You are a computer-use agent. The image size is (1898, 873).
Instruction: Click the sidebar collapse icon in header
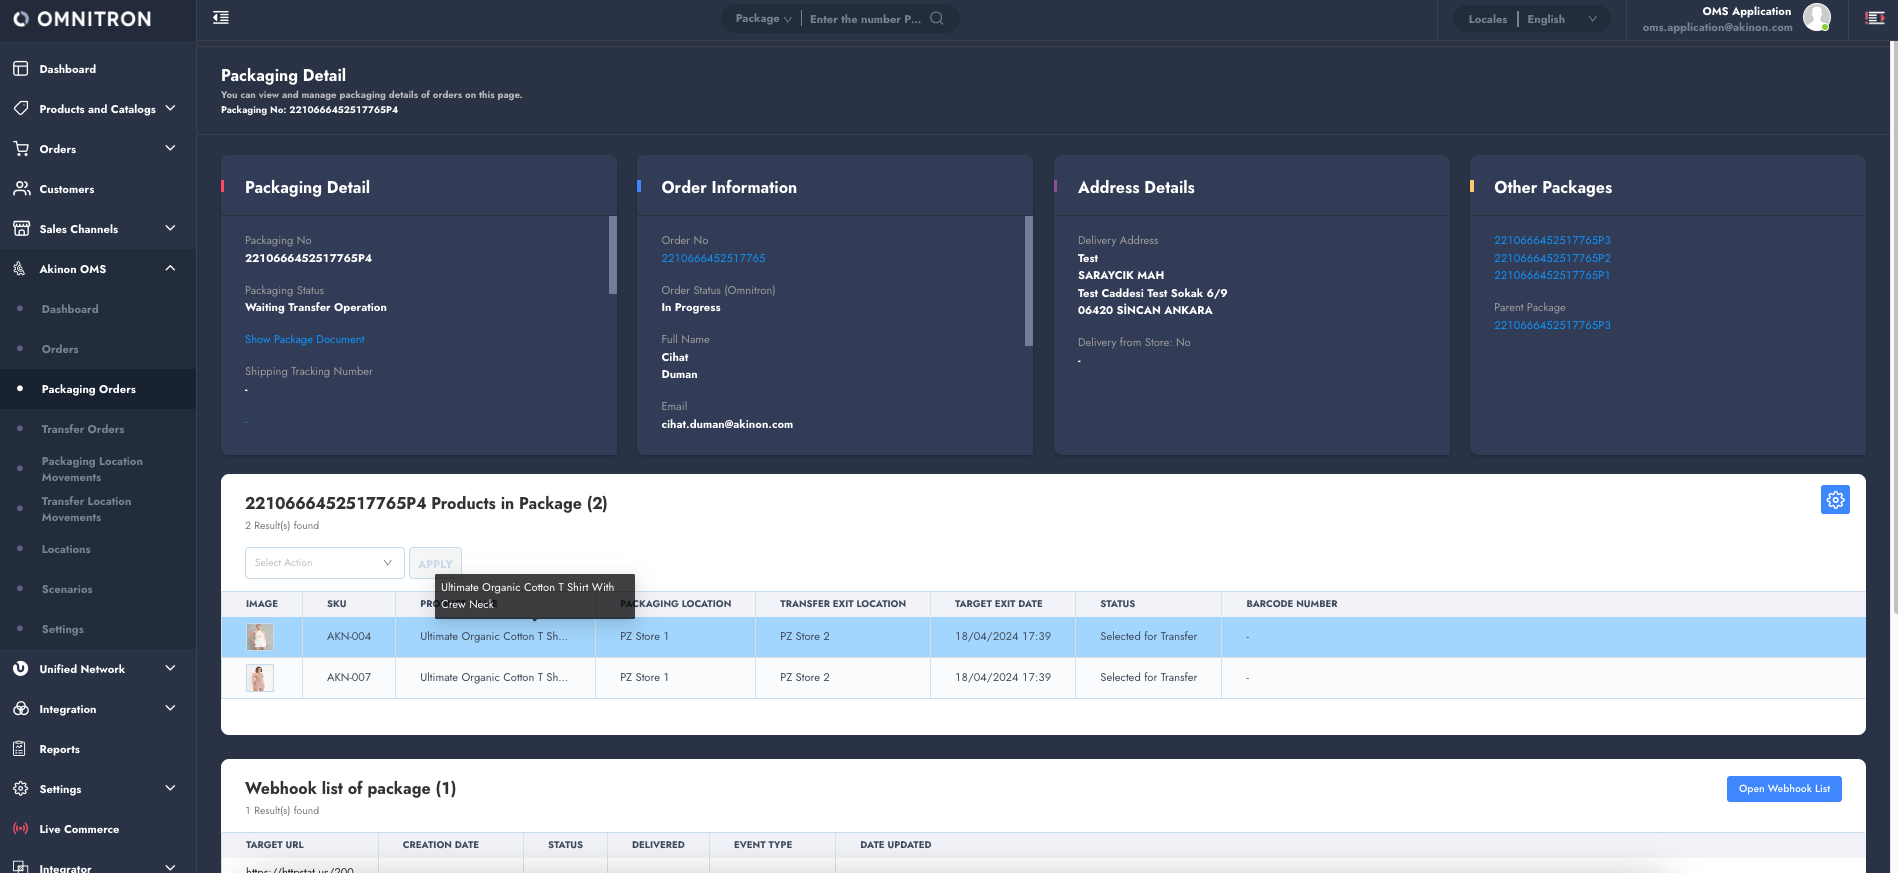(x=221, y=18)
